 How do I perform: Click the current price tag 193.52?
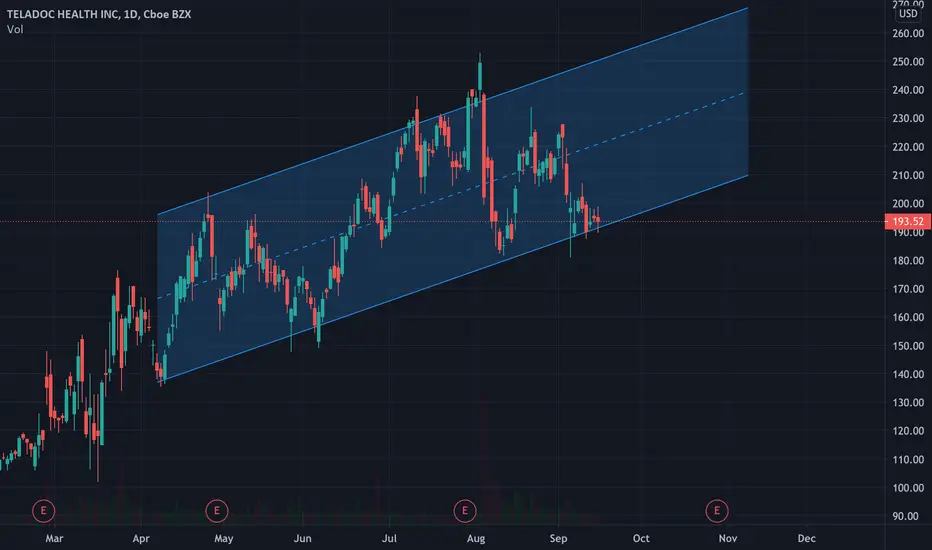908,222
